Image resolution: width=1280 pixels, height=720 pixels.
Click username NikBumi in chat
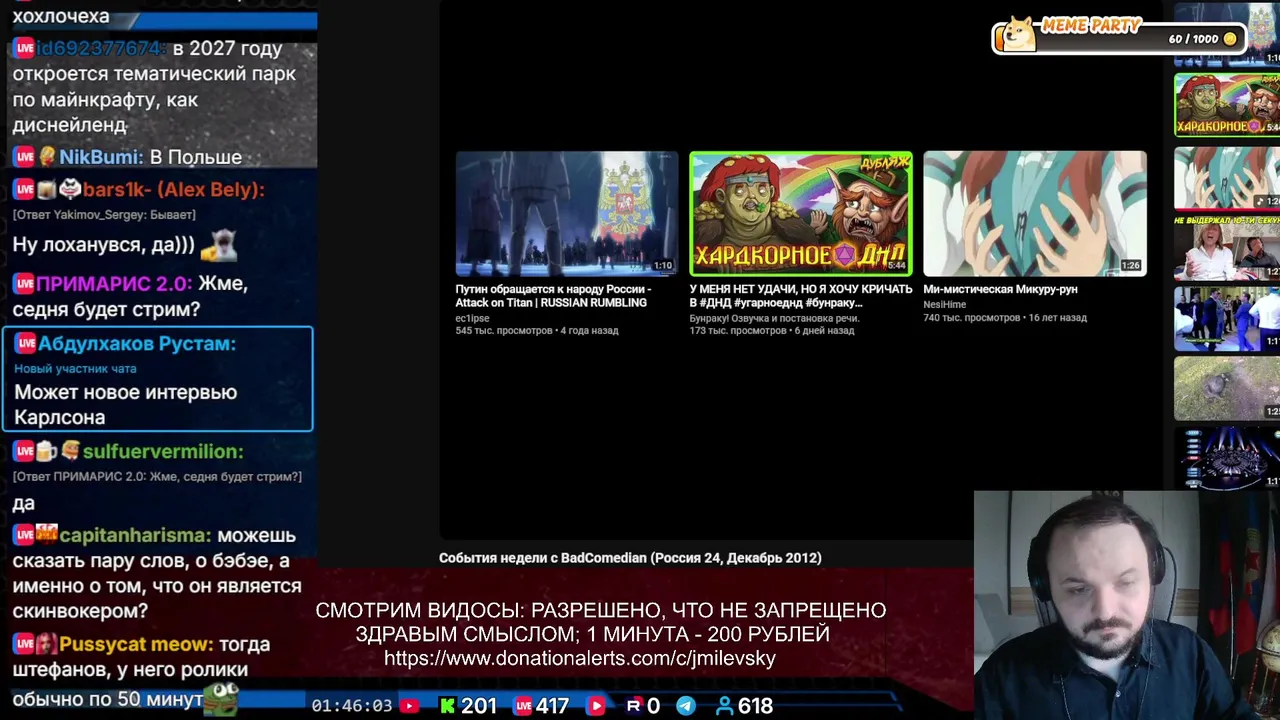[x=99, y=157]
